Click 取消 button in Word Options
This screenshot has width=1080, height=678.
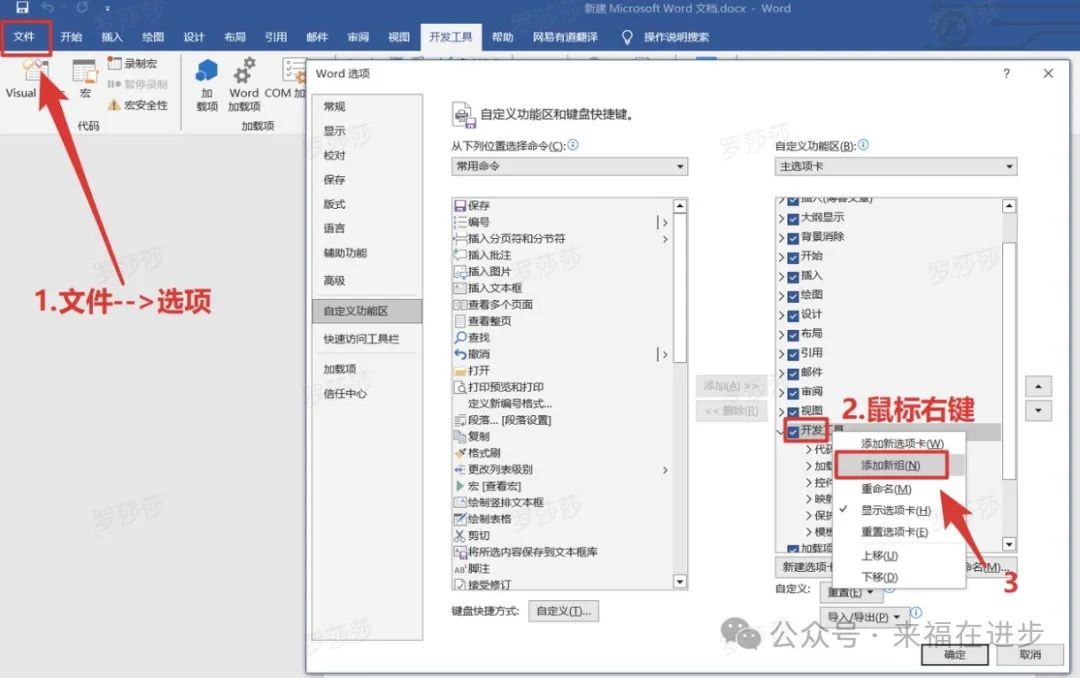click(x=1030, y=655)
